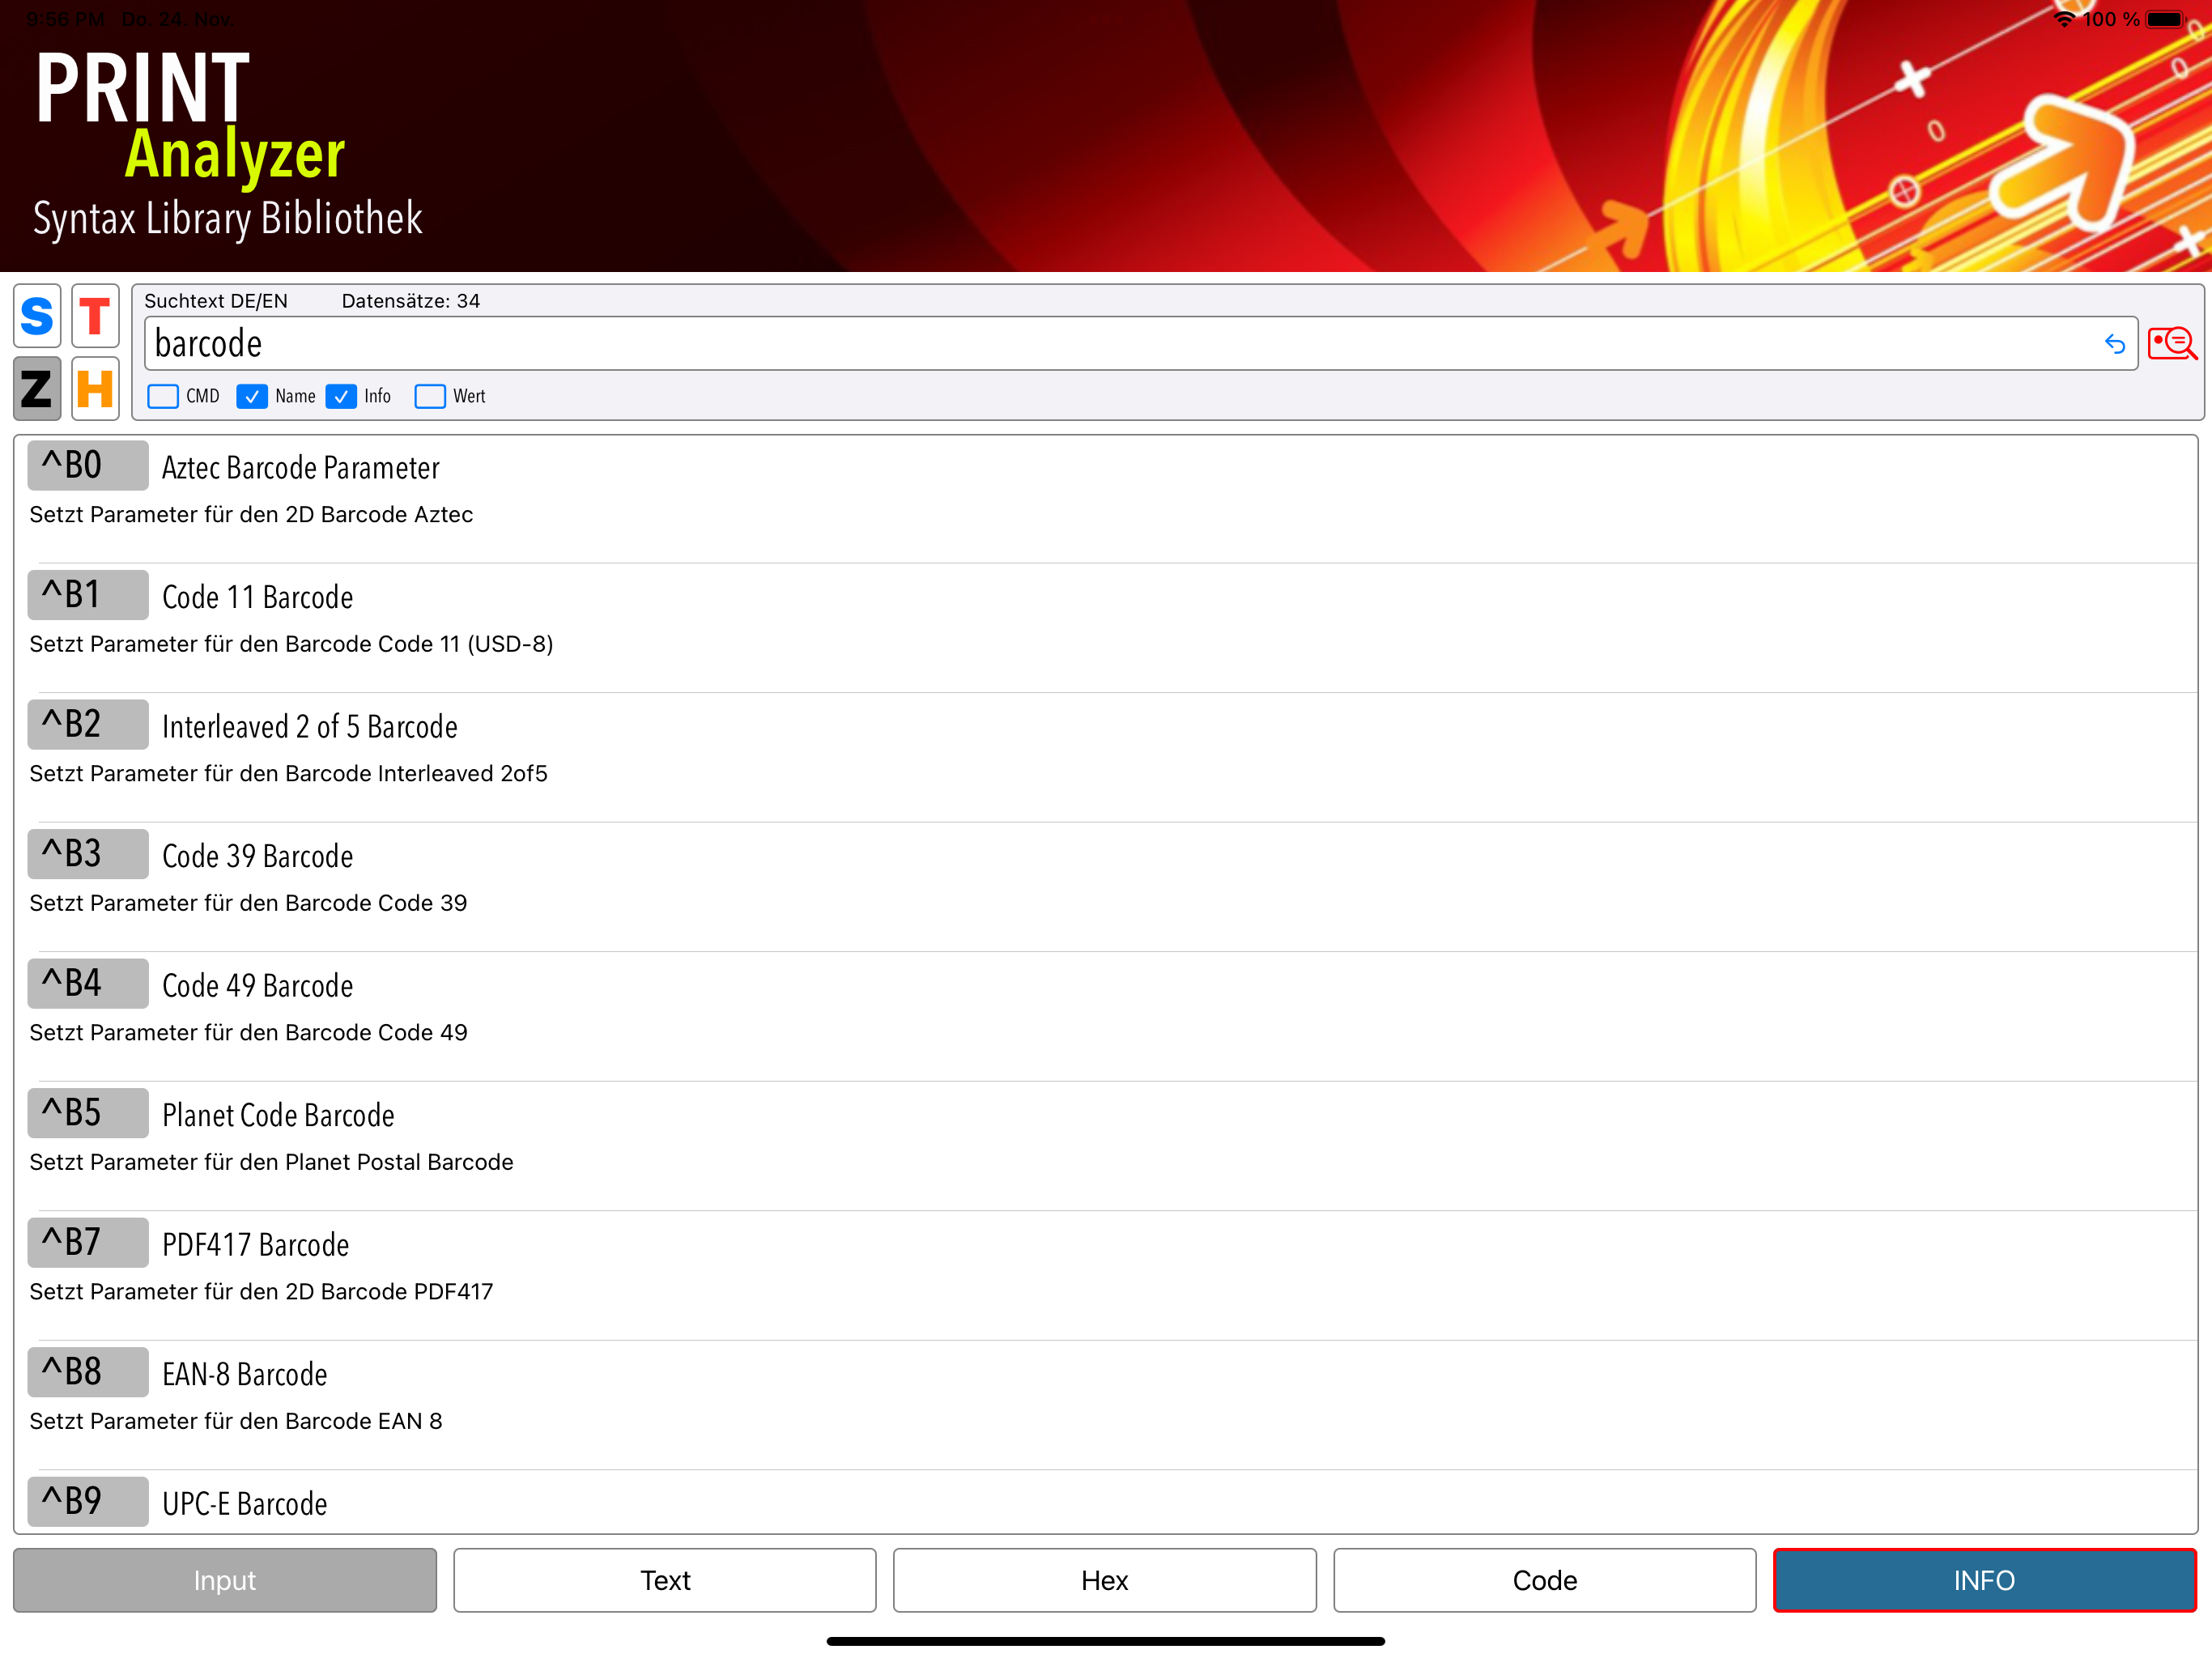The height and width of the screenshot is (1658, 2212).
Task: Enable the CMD checkbox
Action: click(163, 397)
